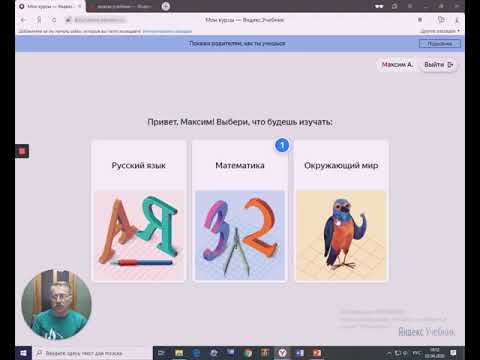Switch to the second browser tab
Image resolution: width=480 pixels, height=360 pixels.
(x=122, y=6)
